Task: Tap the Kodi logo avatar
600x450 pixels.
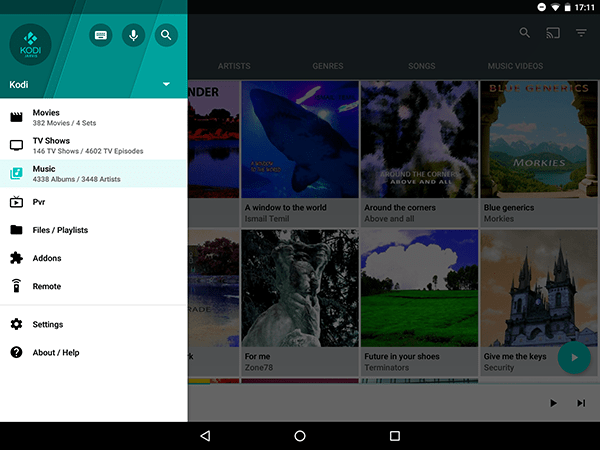Action: [x=30, y=44]
